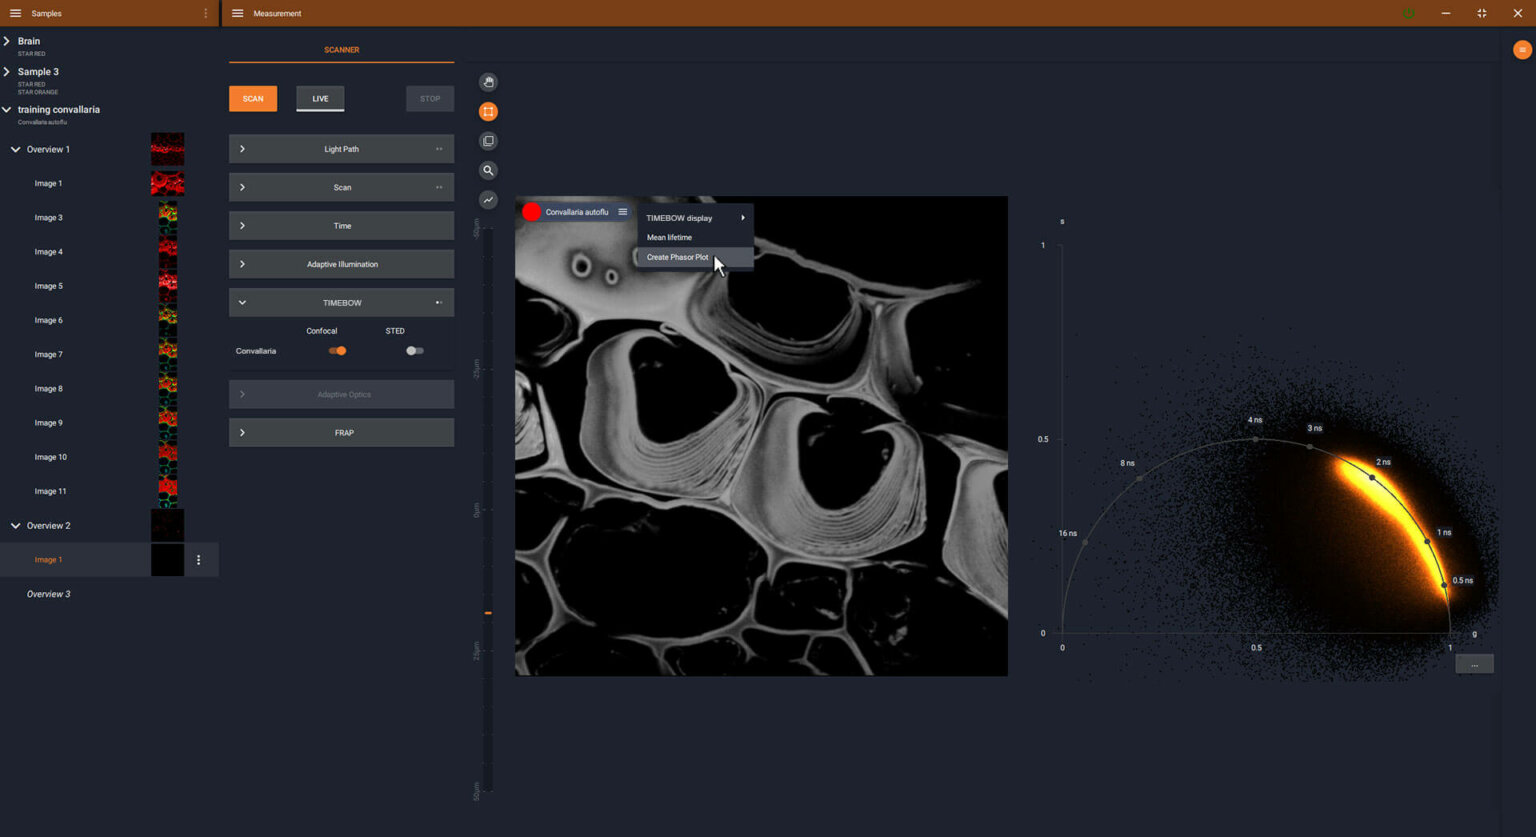Enable STED switch for Convallaria

click(414, 351)
